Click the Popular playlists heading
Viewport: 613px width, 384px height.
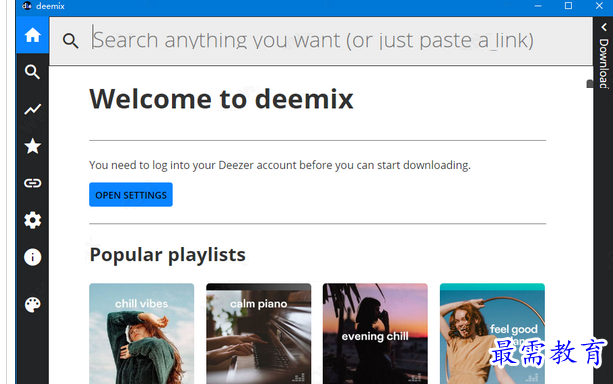click(168, 255)
